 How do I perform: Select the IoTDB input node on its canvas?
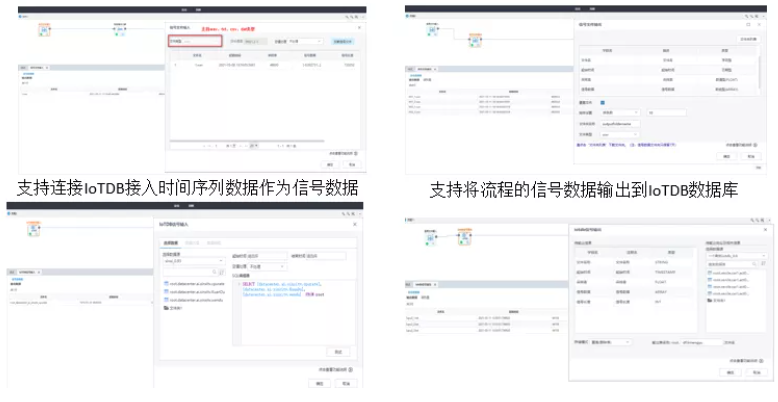(x=33, y=229)
